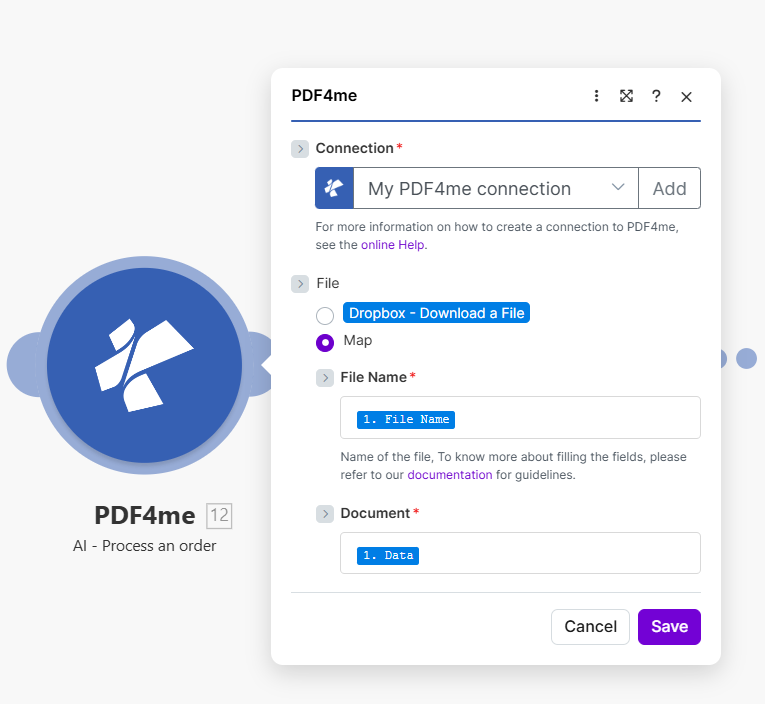Open the three-dot options menu in PDF4me dialog
765x704 pixels.
(x=596, y=96)
